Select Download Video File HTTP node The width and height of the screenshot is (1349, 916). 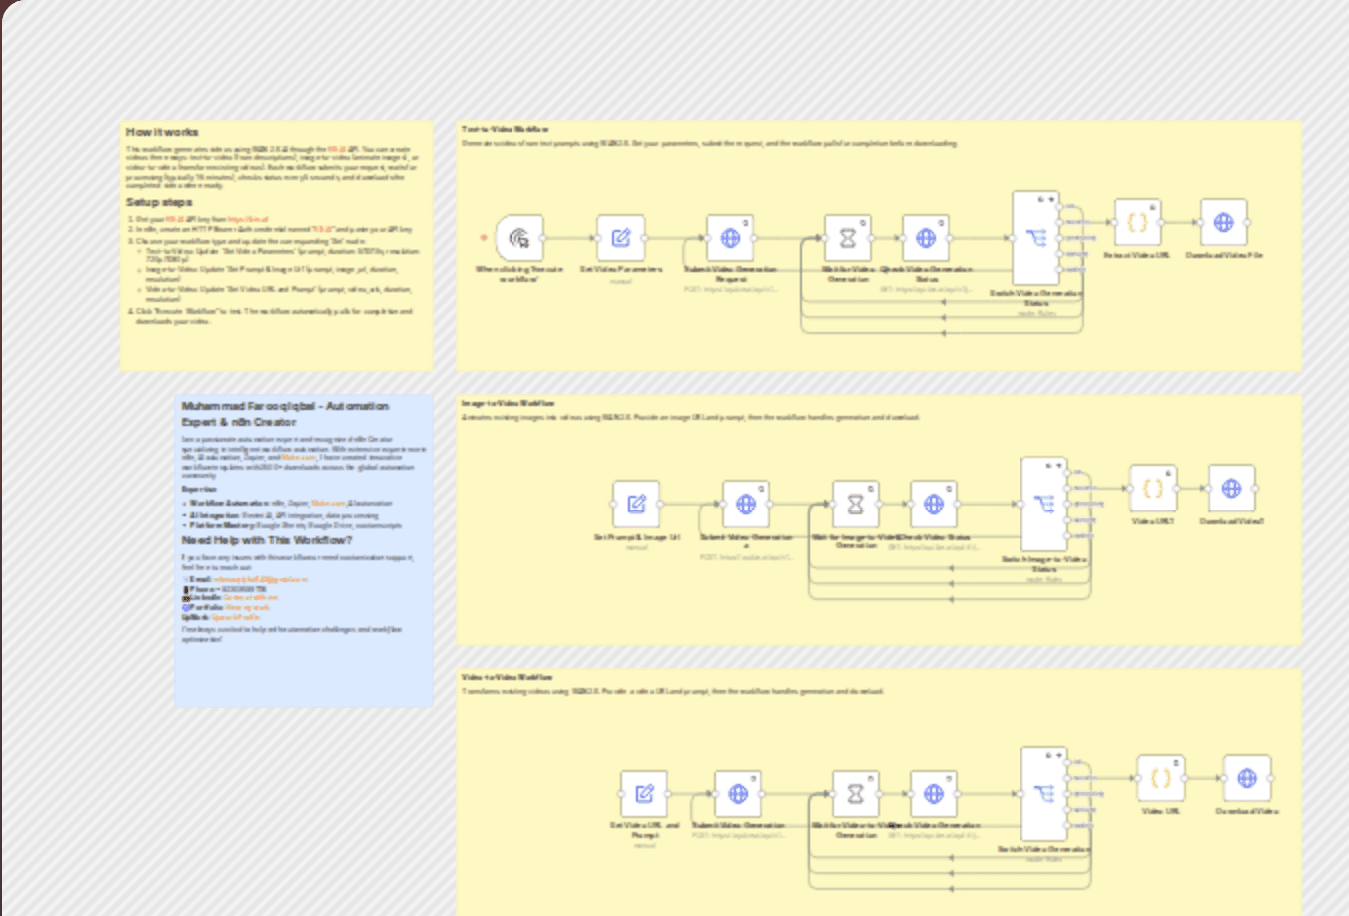pos(1223,223)
